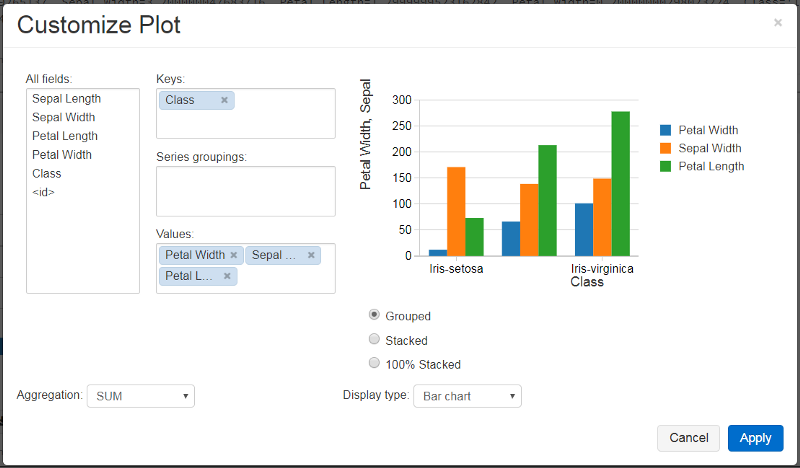
Task: Choose the 100% Stacked option
Action: (x=374, y=363)
